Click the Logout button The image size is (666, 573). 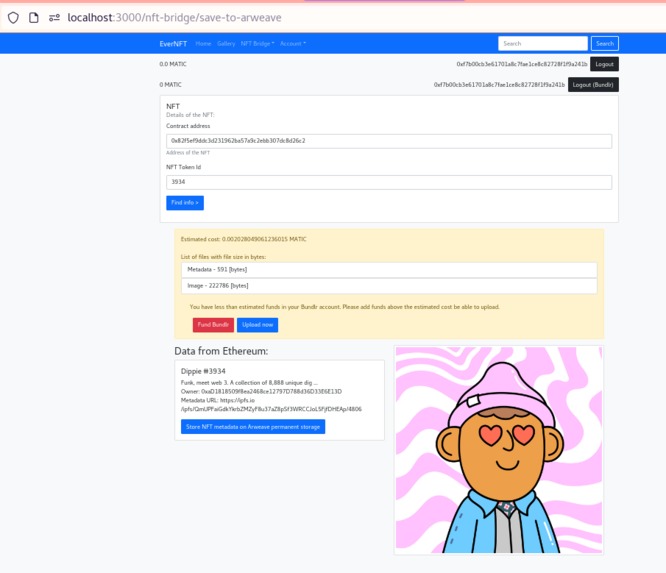click(x=604, y=64)
